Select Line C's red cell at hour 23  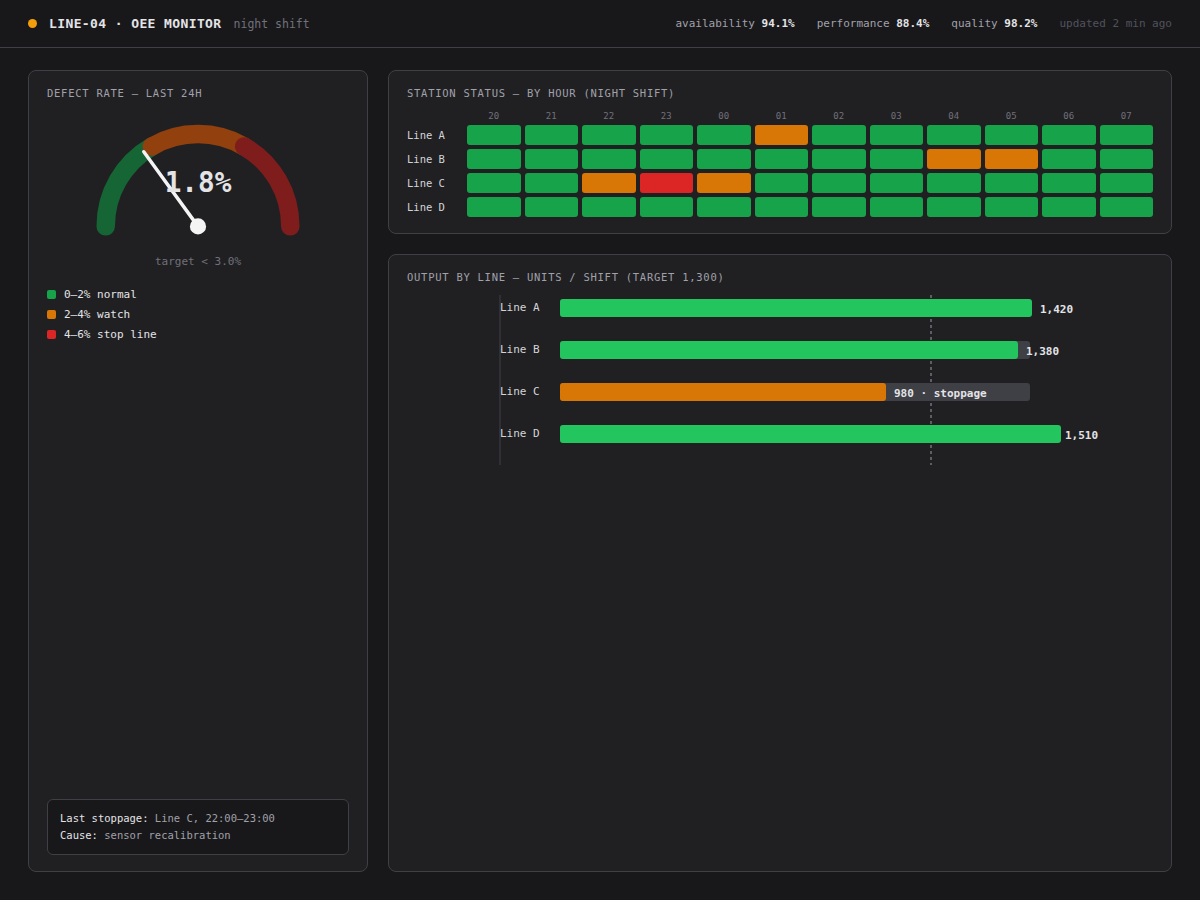click(x=666, y=183)
